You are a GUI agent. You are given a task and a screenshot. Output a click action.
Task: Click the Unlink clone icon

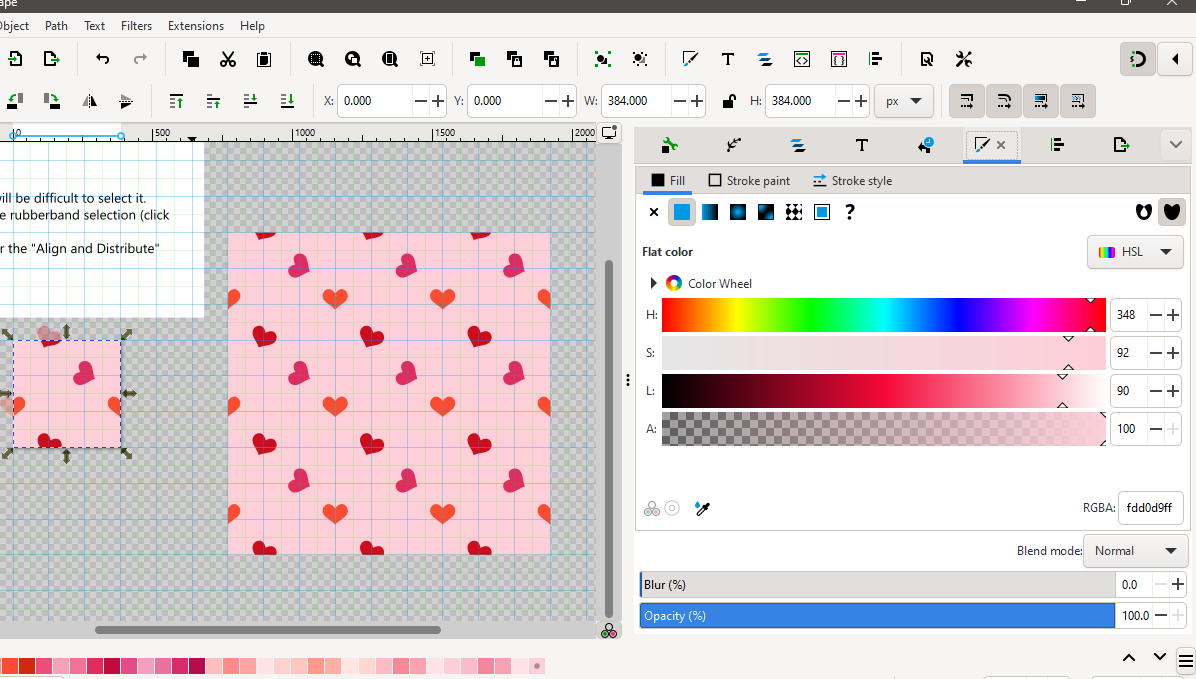point(551,59)
